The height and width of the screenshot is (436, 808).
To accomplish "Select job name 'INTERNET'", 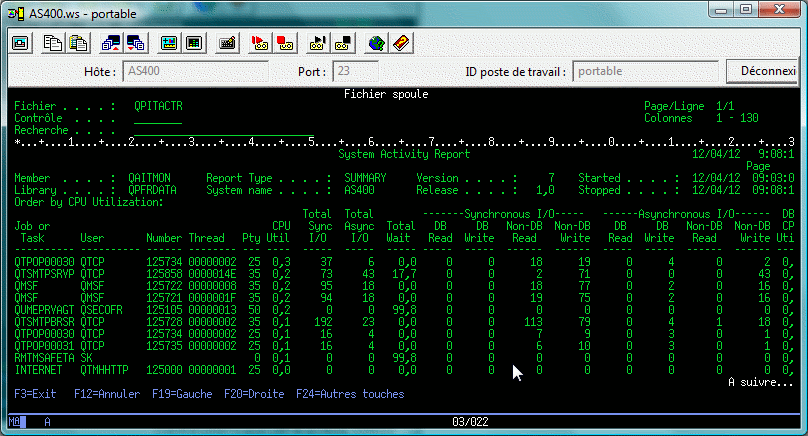I will [38, 370].
